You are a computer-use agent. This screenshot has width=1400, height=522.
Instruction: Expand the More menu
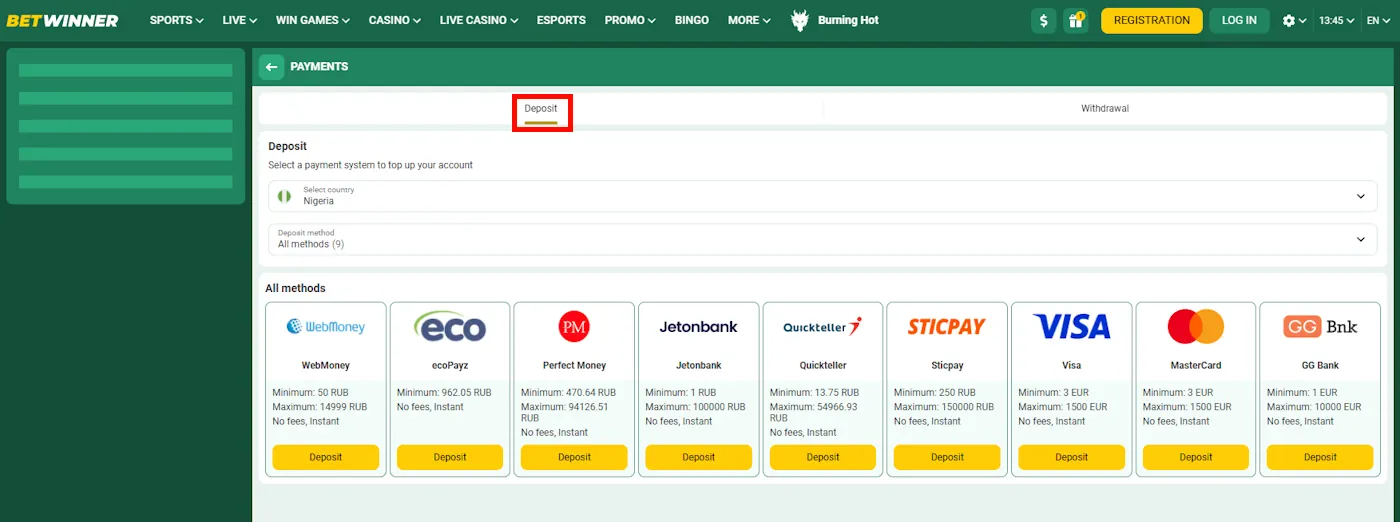click(x=749, y=20)
